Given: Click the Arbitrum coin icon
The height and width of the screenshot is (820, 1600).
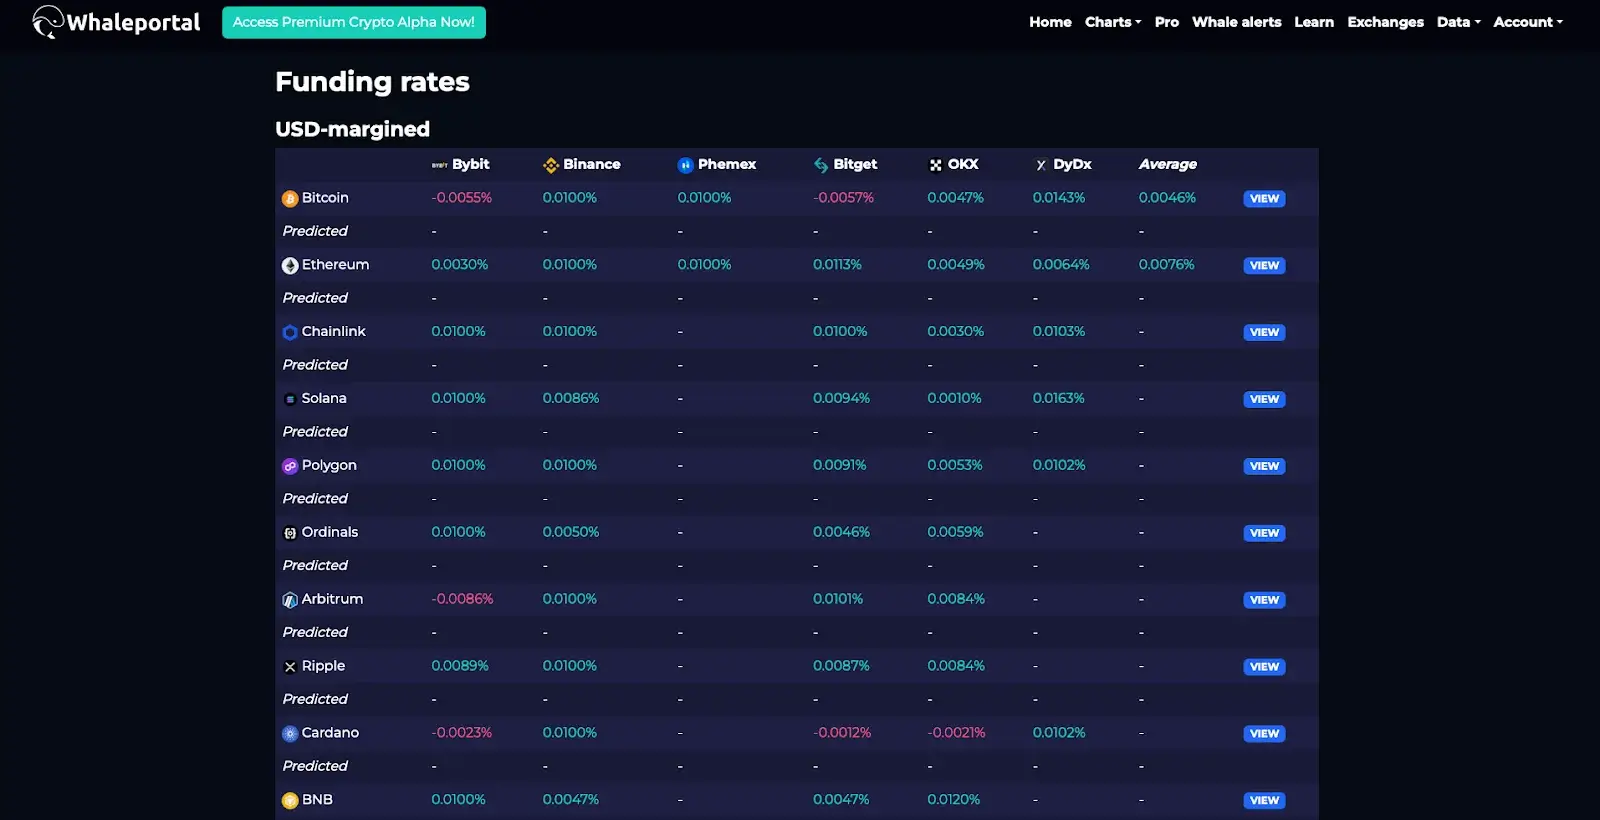Looking at the screenshot, I should [290, 600].
